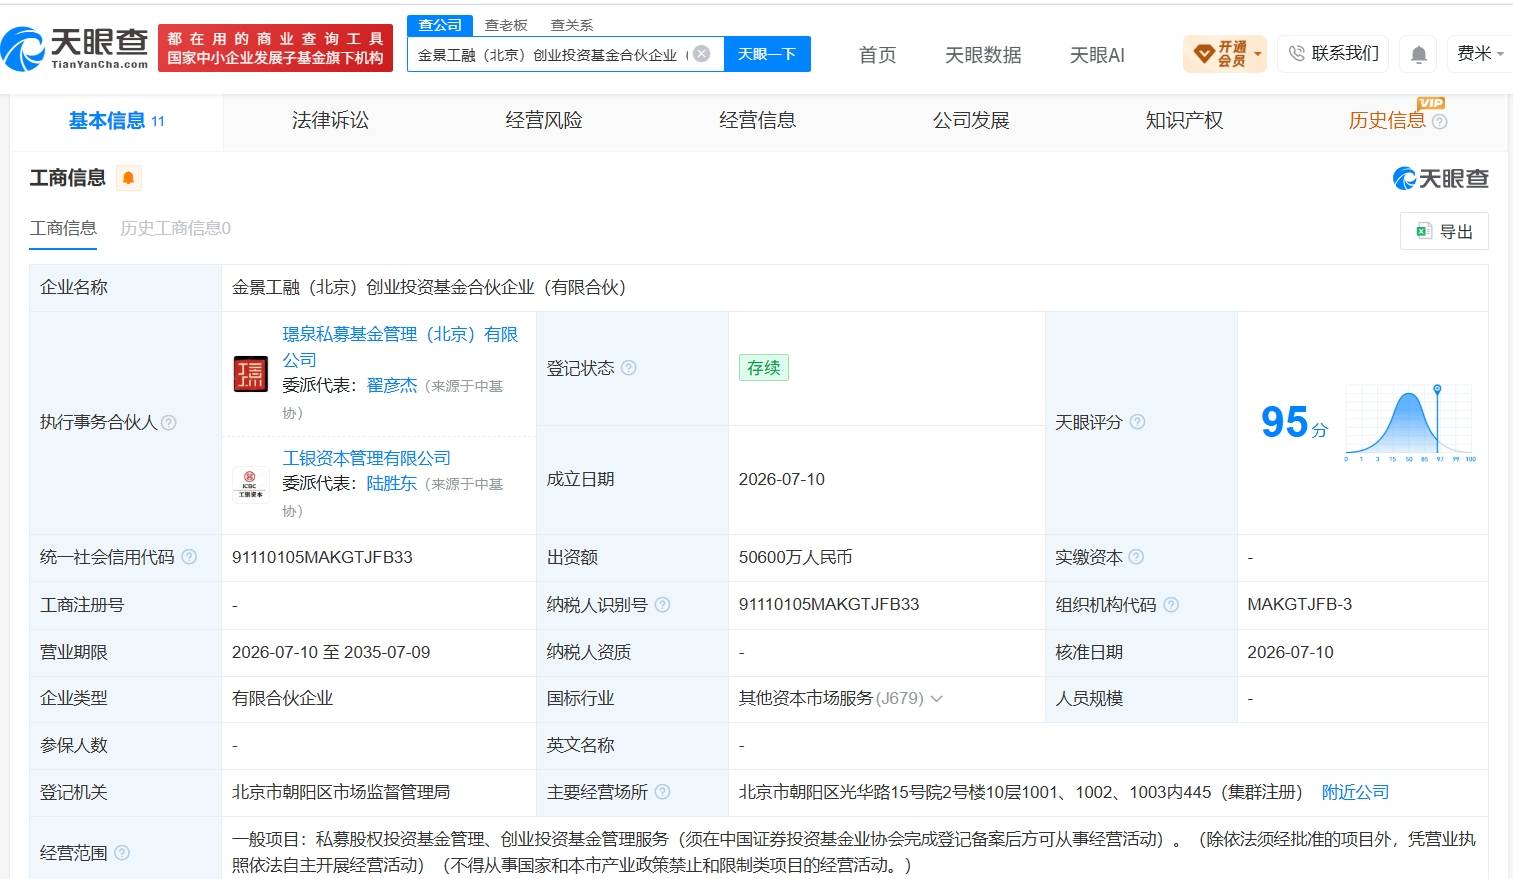Open the 法律诉讼 tab
Image resolution: width=1513 pixels, height=879 pixels.
click(x=330, y=121)
